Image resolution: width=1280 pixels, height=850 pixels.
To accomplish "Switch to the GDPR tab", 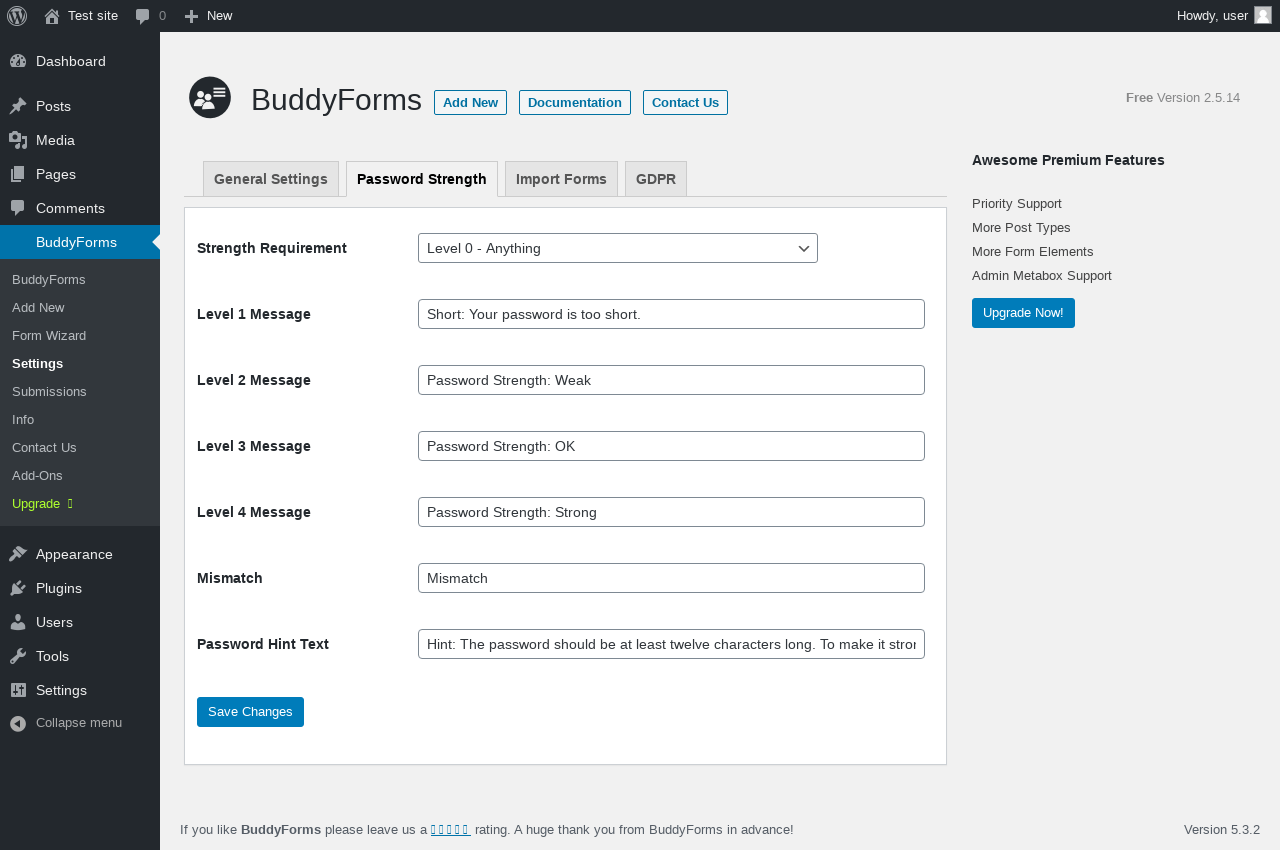I will pos(655,179).
